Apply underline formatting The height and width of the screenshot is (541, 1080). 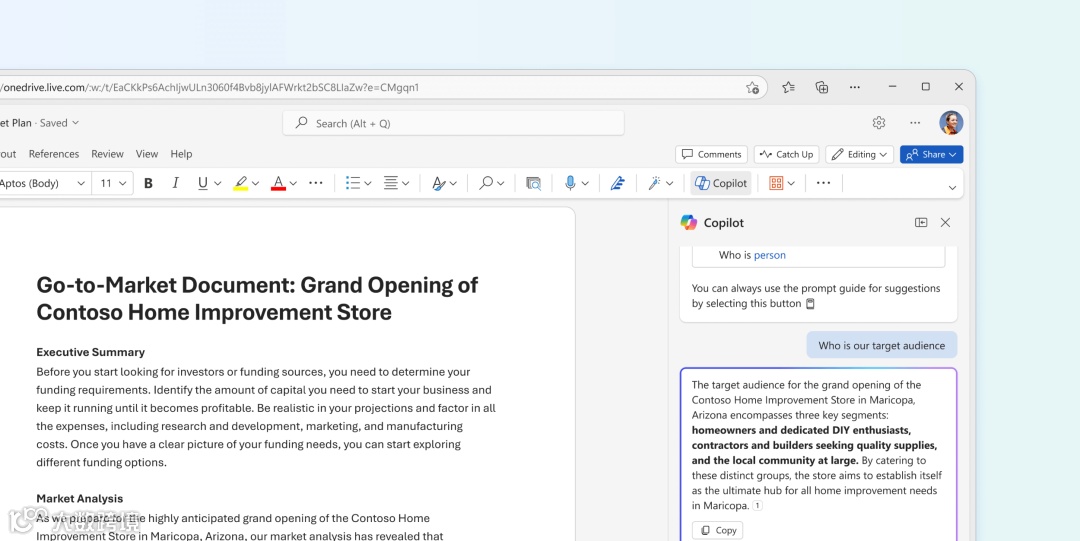coord(202,183)
